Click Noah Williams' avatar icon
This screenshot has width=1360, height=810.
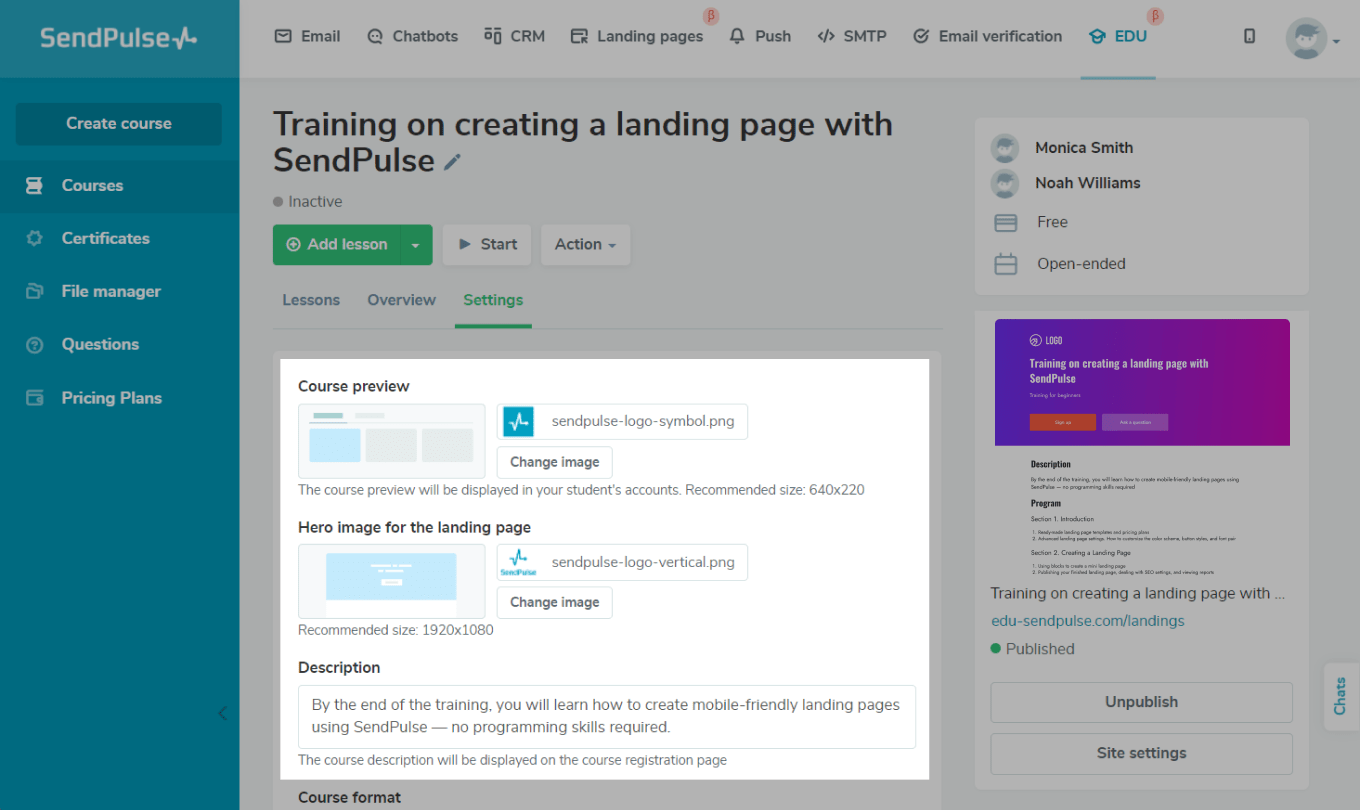(1005, 183)
